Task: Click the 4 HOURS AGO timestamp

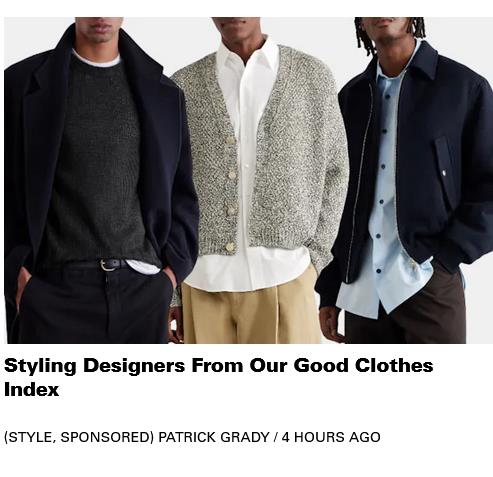Action: point(331,437)
